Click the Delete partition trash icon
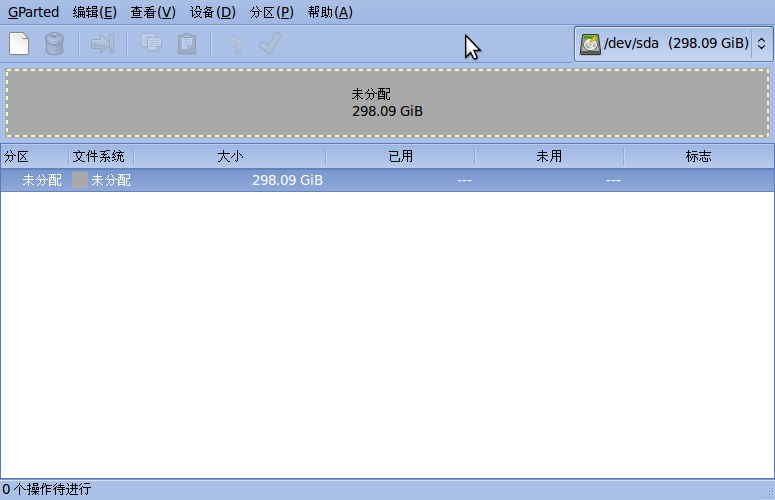The height and width of the screenshot is (500, 775). pyautogui.click(x=54, y=43)
